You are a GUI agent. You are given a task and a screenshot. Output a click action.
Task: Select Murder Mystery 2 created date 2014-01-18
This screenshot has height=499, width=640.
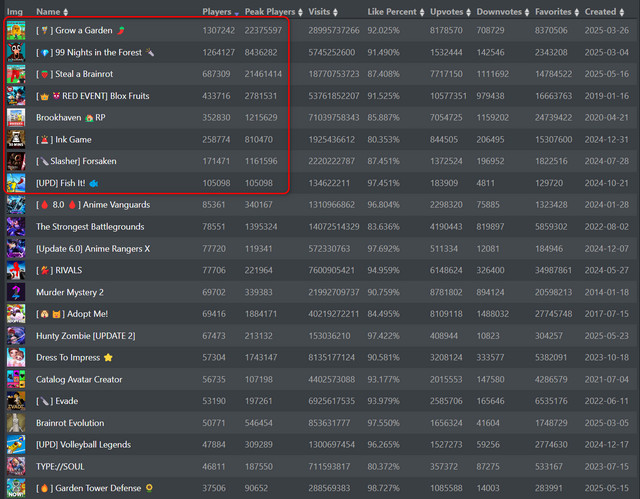[607, 293]
